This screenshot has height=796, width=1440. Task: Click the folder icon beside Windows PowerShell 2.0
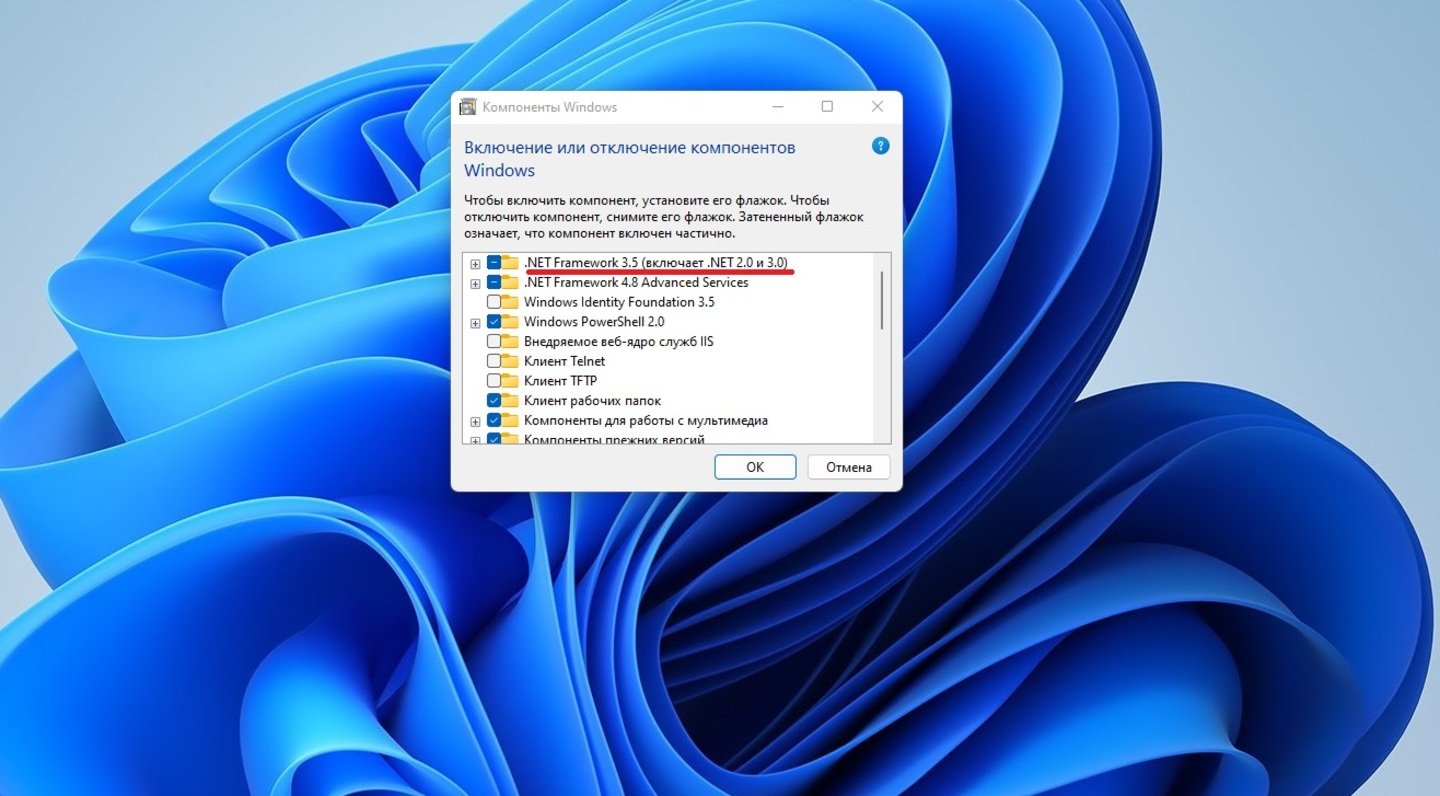click(511, 322)
